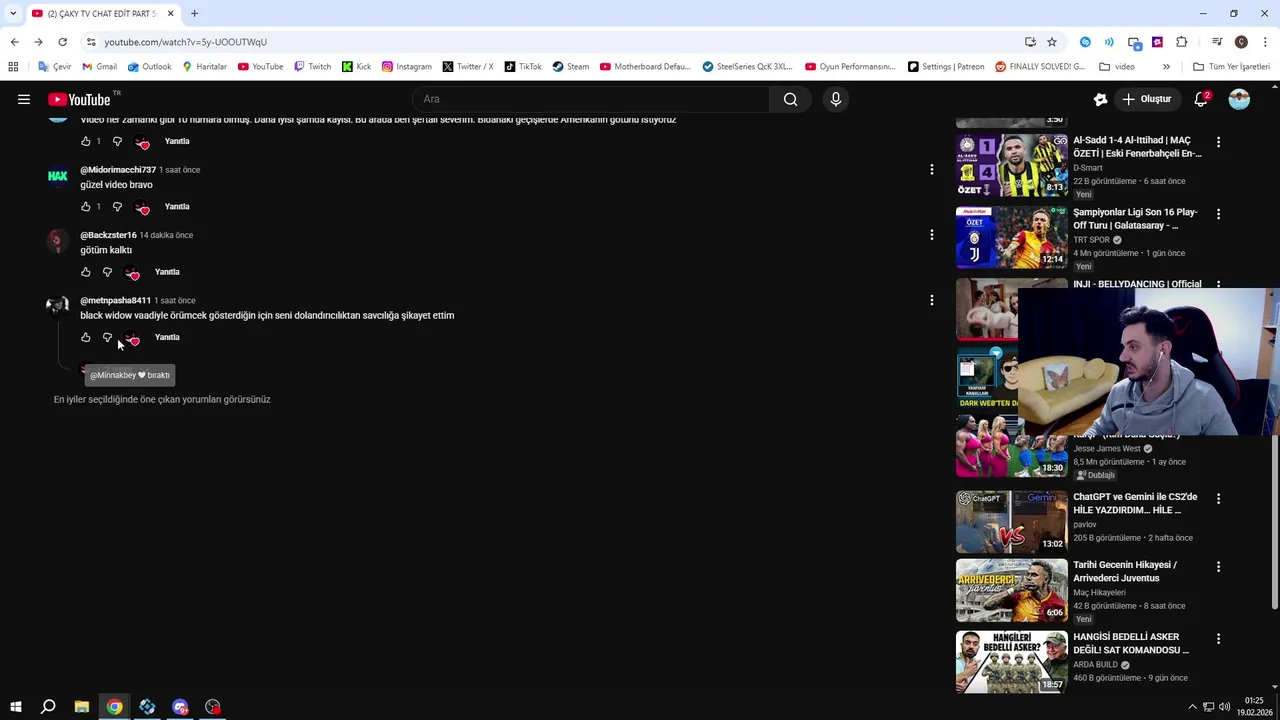Open more options for ChatGPT vs Gemini video
This screenshot has height=720, width=1280.
(x=1218, y=498)
